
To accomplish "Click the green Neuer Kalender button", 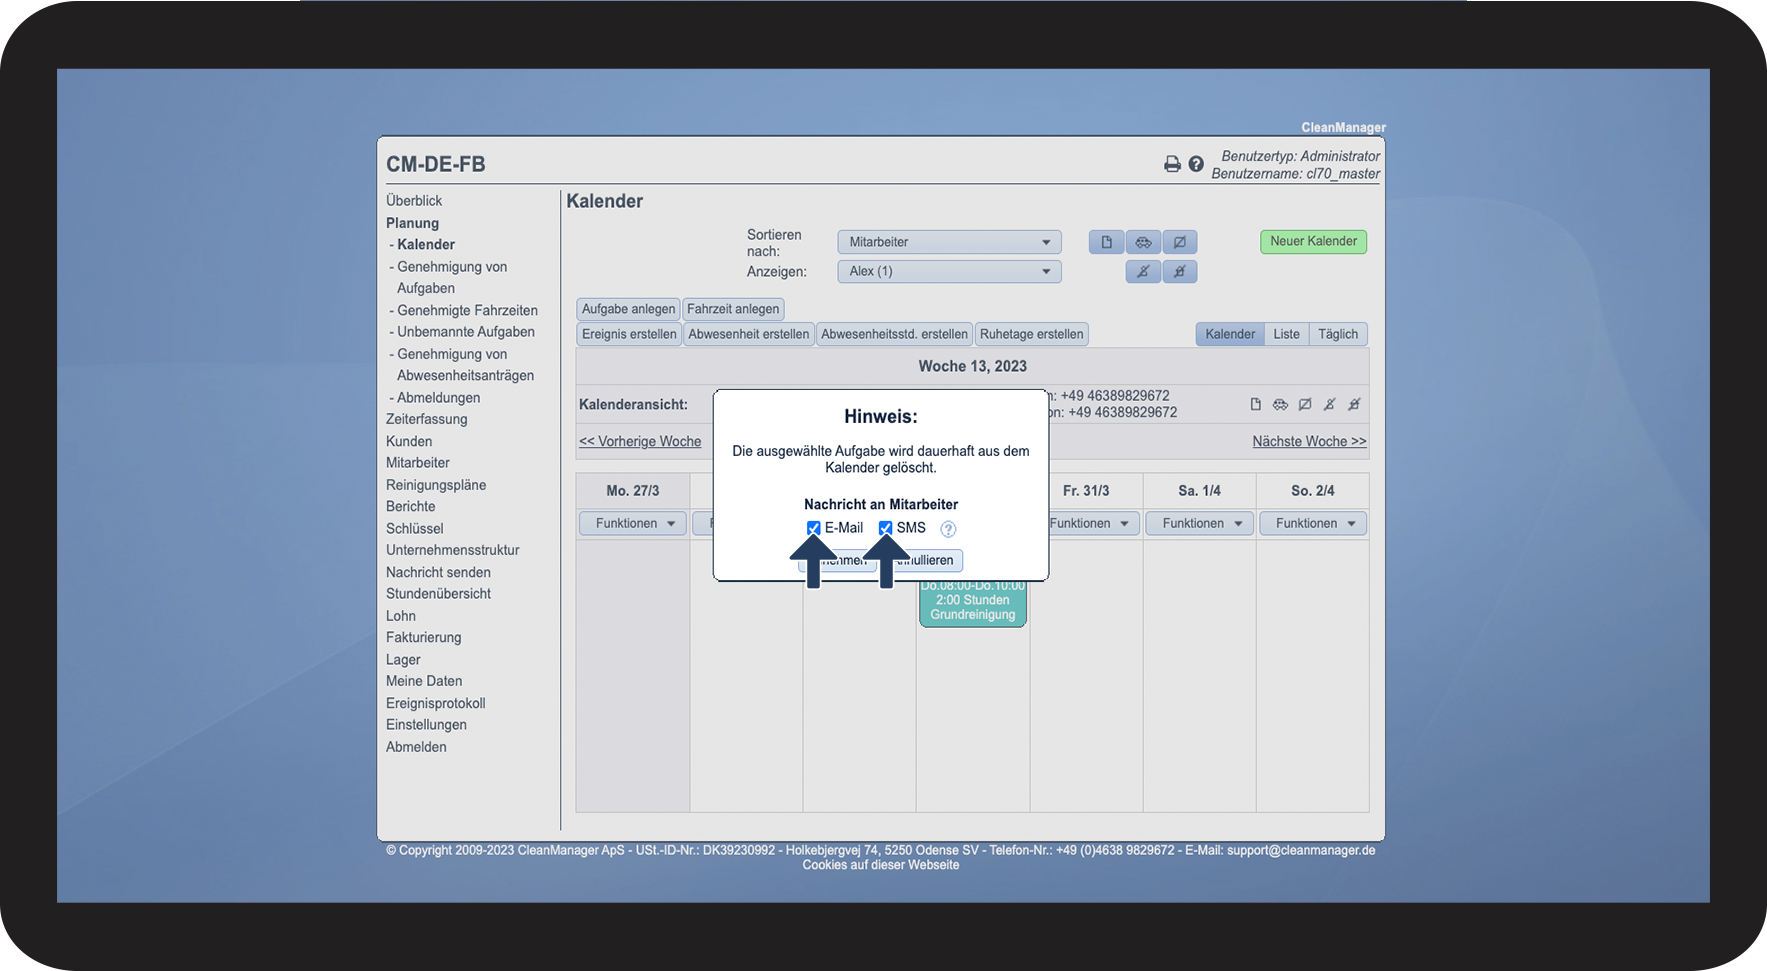I will click(x=1313, y=241).
